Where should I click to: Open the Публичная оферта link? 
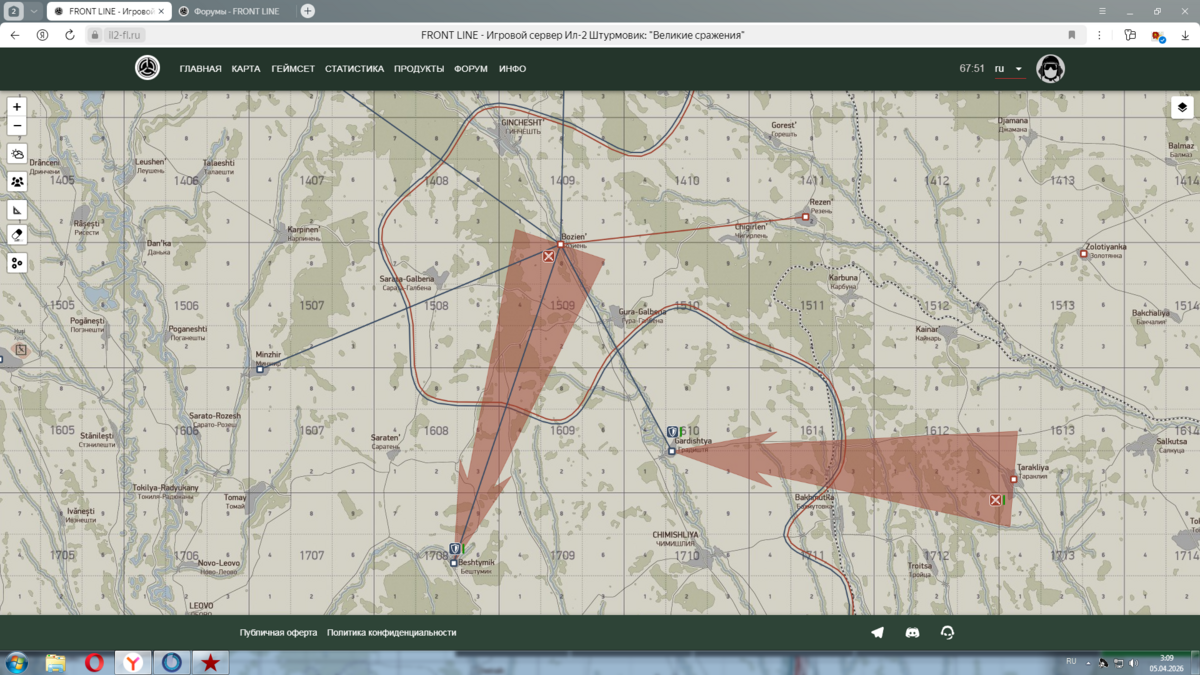[x=278, y=632]
